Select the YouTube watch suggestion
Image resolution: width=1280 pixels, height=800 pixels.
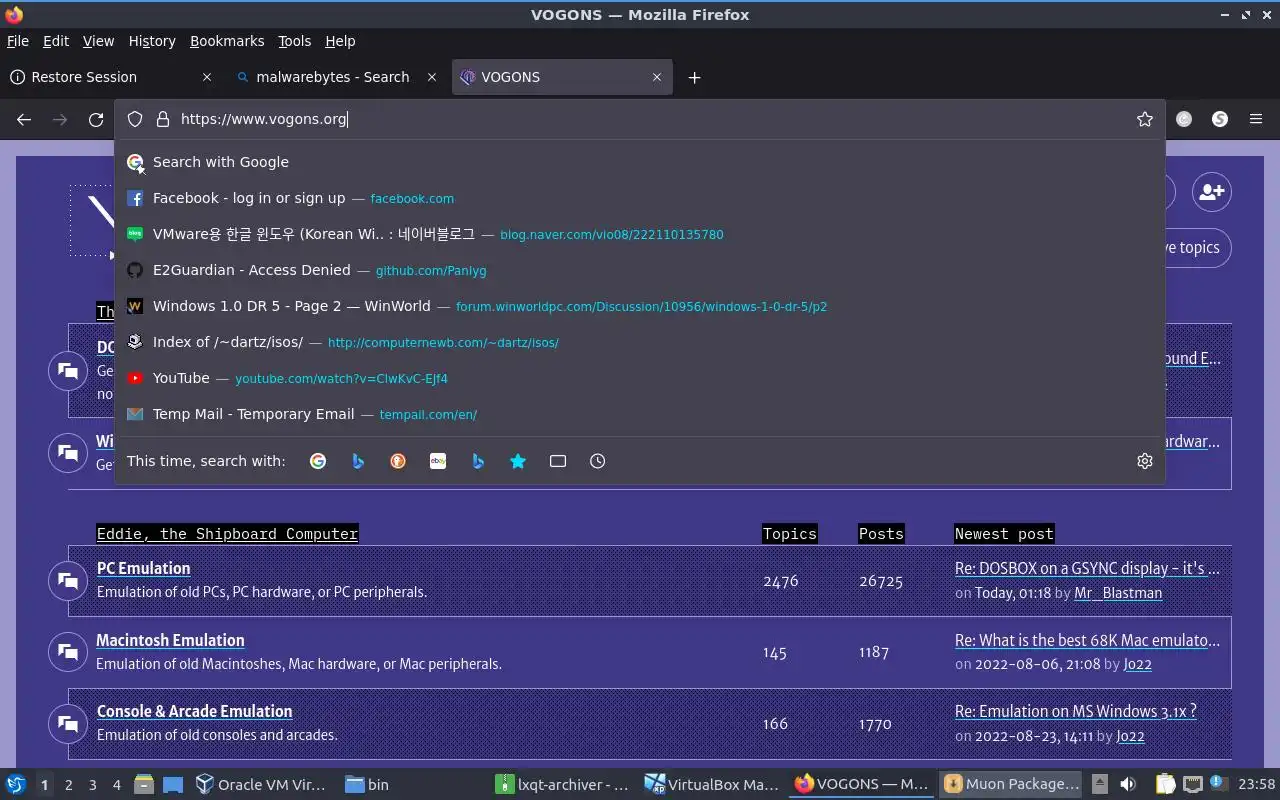pos(640,378)
